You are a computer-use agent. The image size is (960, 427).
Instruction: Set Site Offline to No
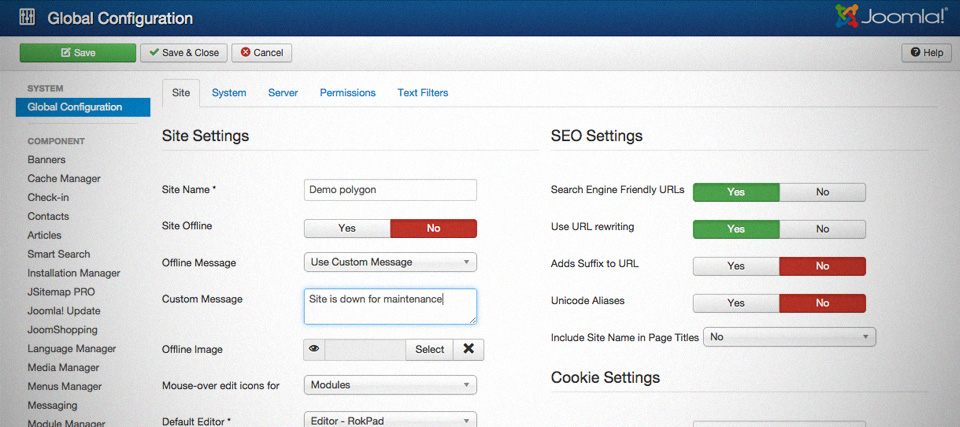click(433, 228)
